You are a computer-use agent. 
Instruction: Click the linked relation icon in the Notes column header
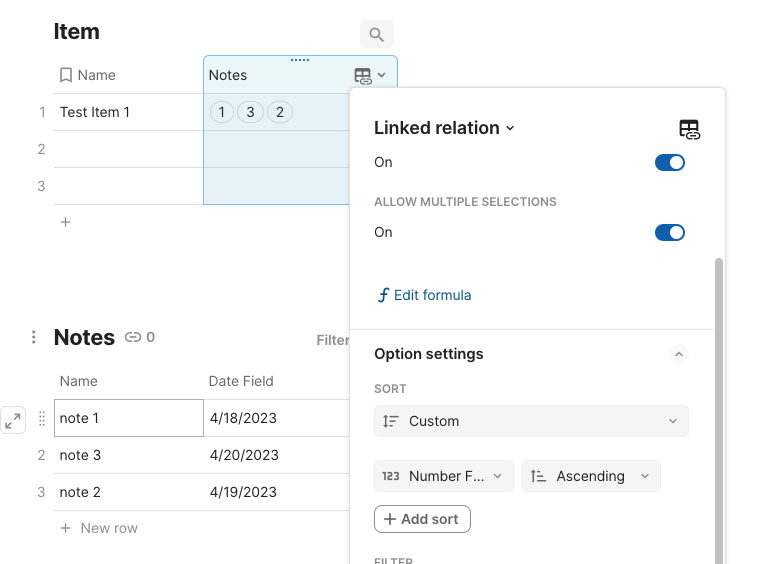pos(363,76)
